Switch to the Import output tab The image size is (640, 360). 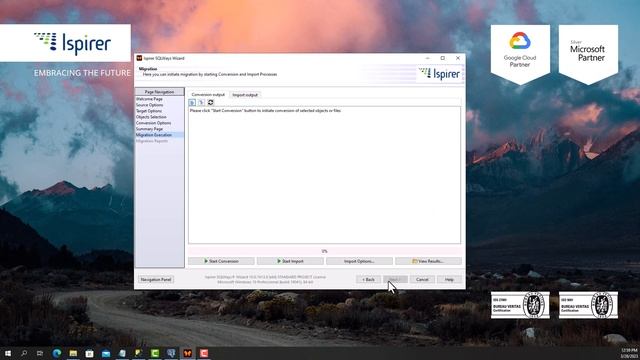245,95
